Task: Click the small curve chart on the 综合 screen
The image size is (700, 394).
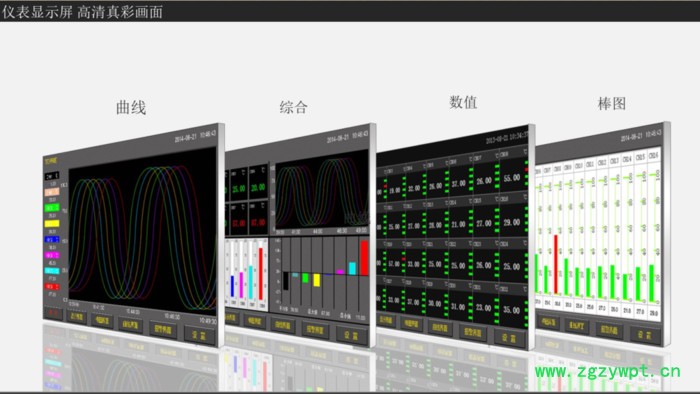Action: point(322,191)
